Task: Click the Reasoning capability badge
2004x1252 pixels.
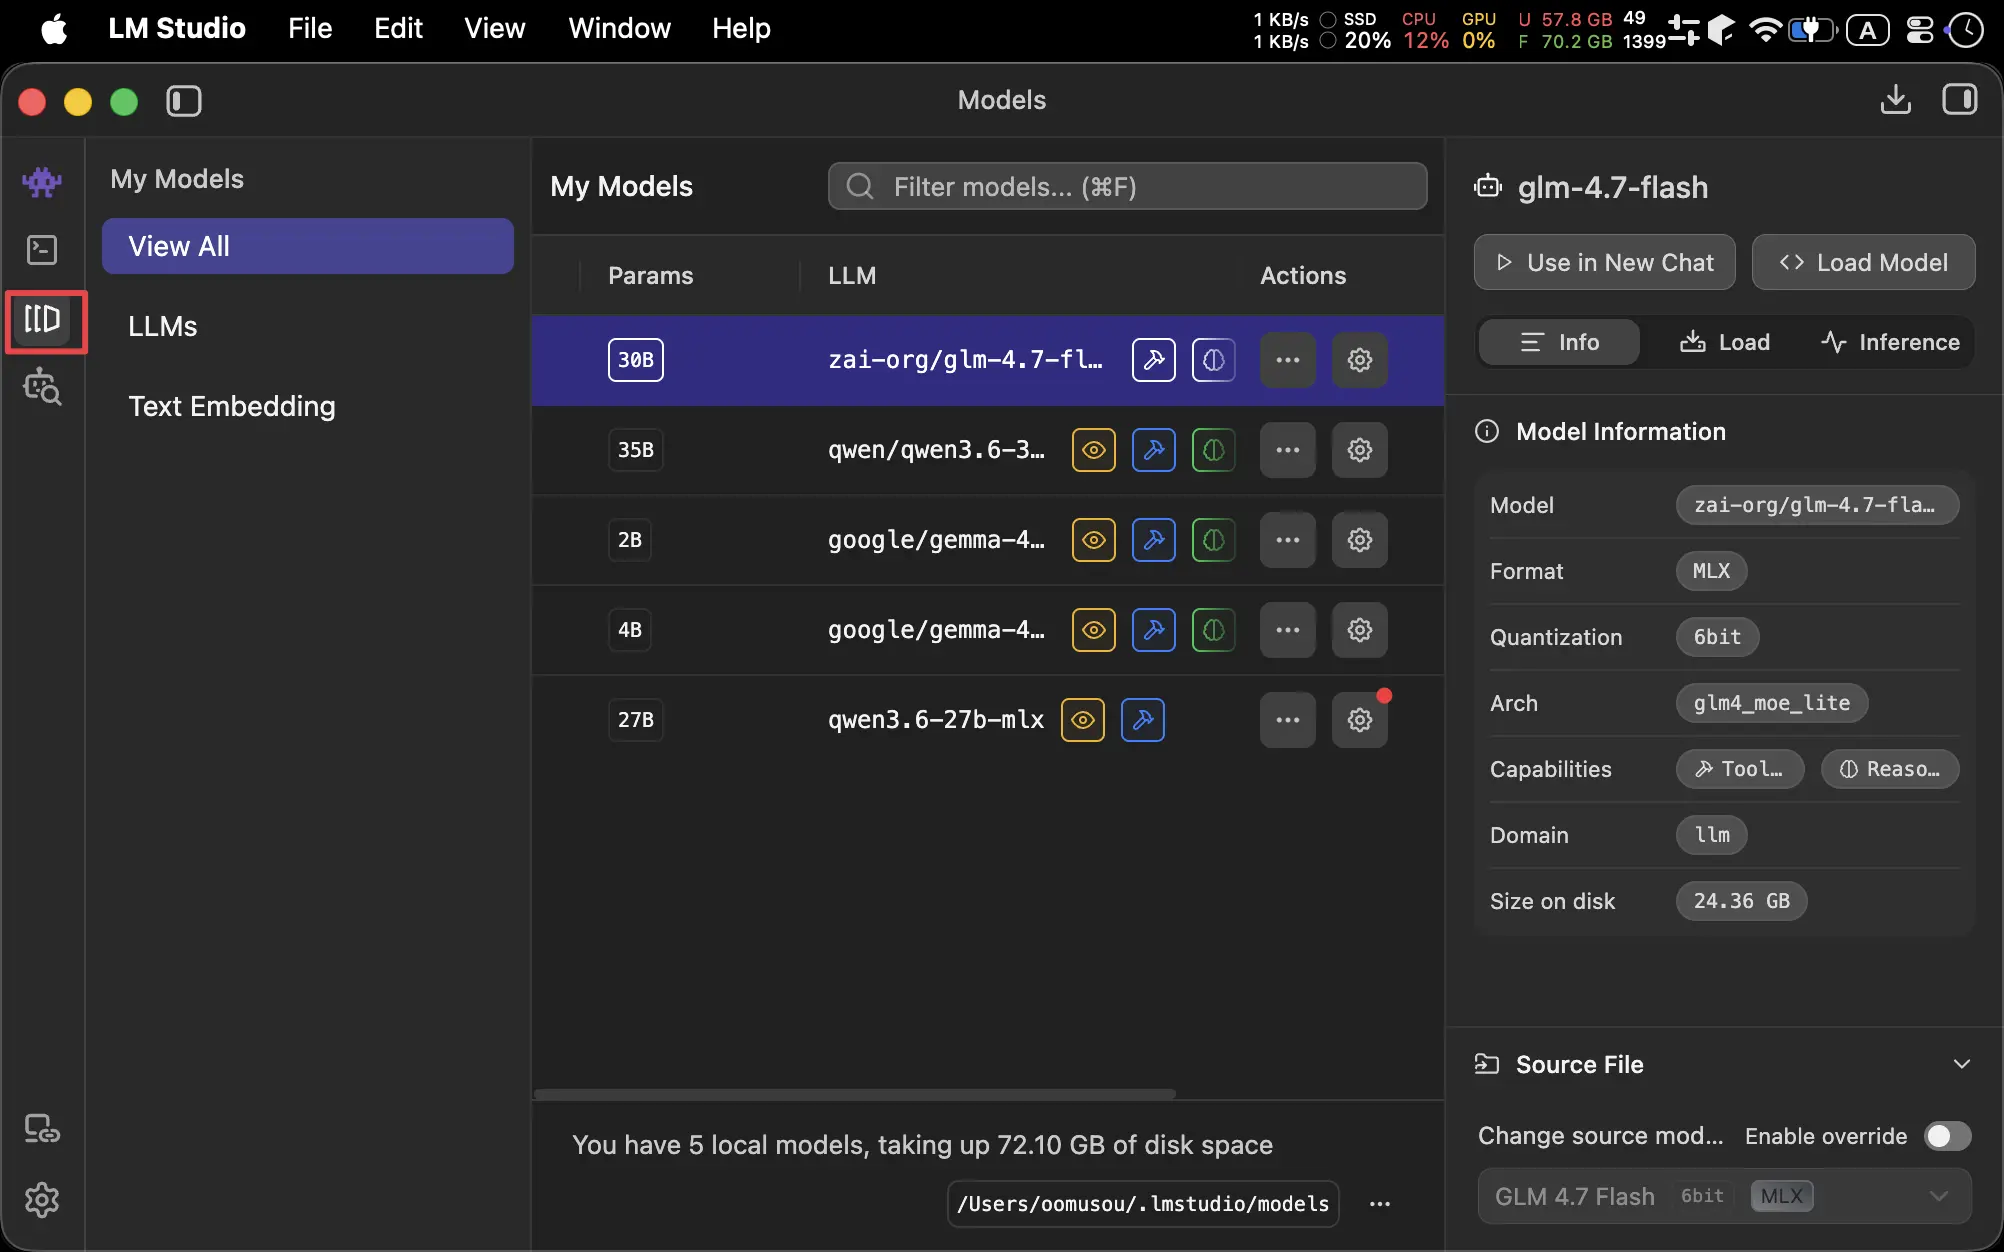Action: click(x=1890, y=769)
